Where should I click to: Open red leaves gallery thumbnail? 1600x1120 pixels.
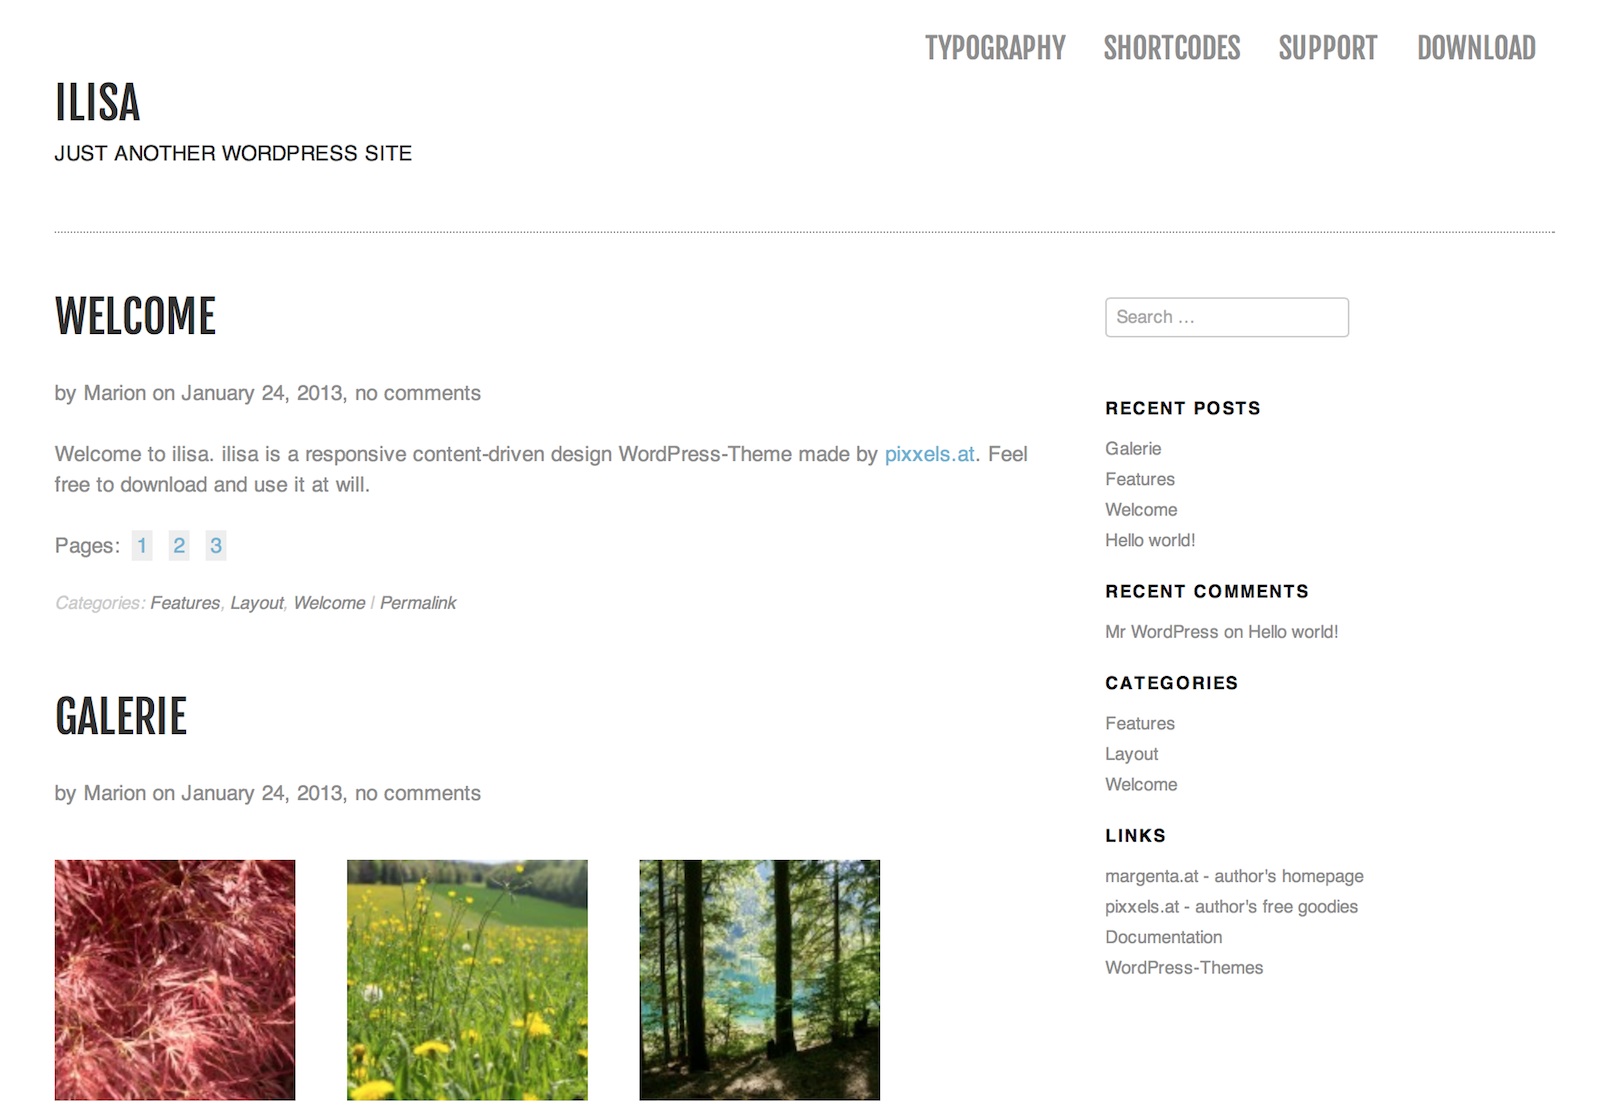coord(175,980)
